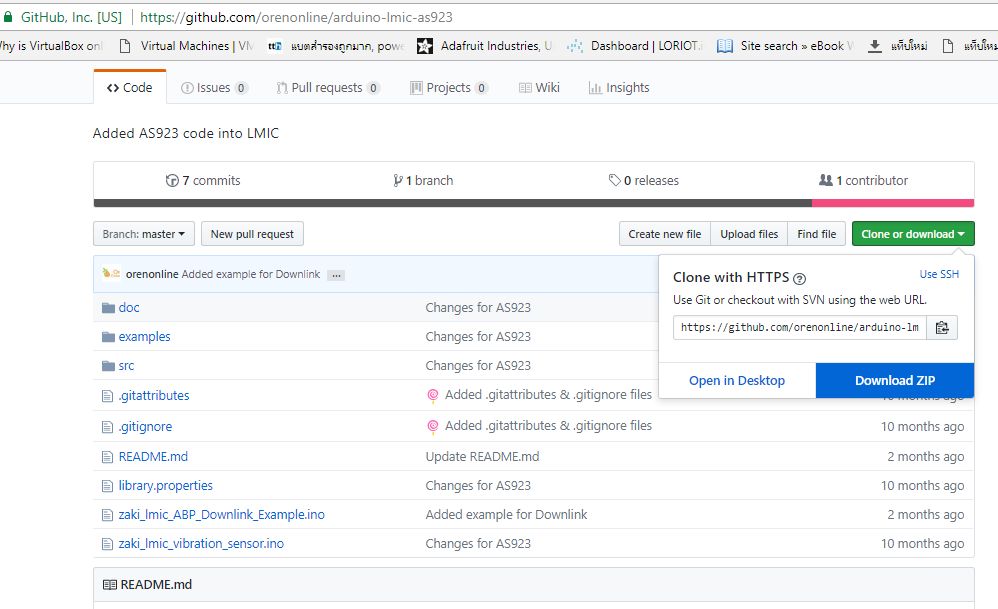
Task: Click the README.md file icon in list
Action: pyautogui.click(x=108, y=457)
